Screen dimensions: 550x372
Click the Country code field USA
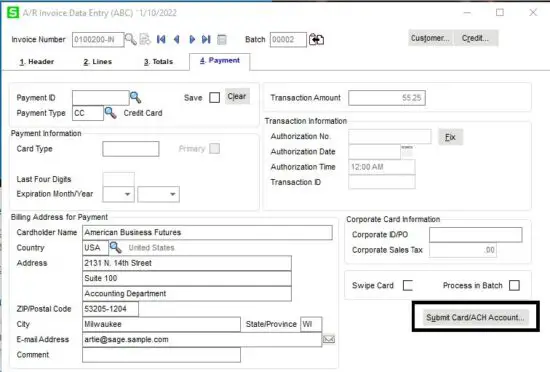pos(95,248)
